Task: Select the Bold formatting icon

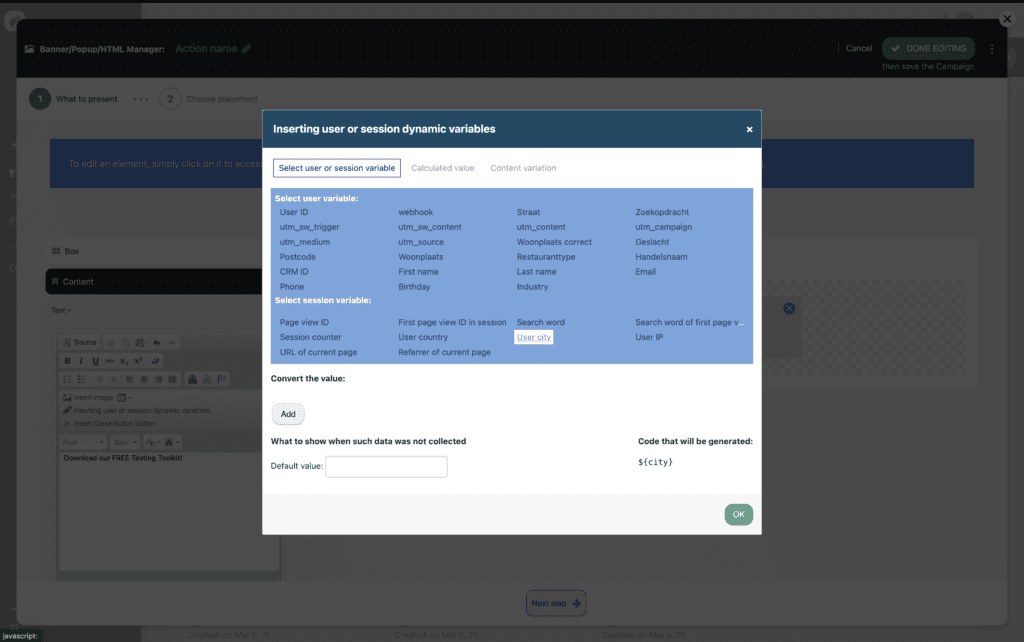Action: (68, 360)
